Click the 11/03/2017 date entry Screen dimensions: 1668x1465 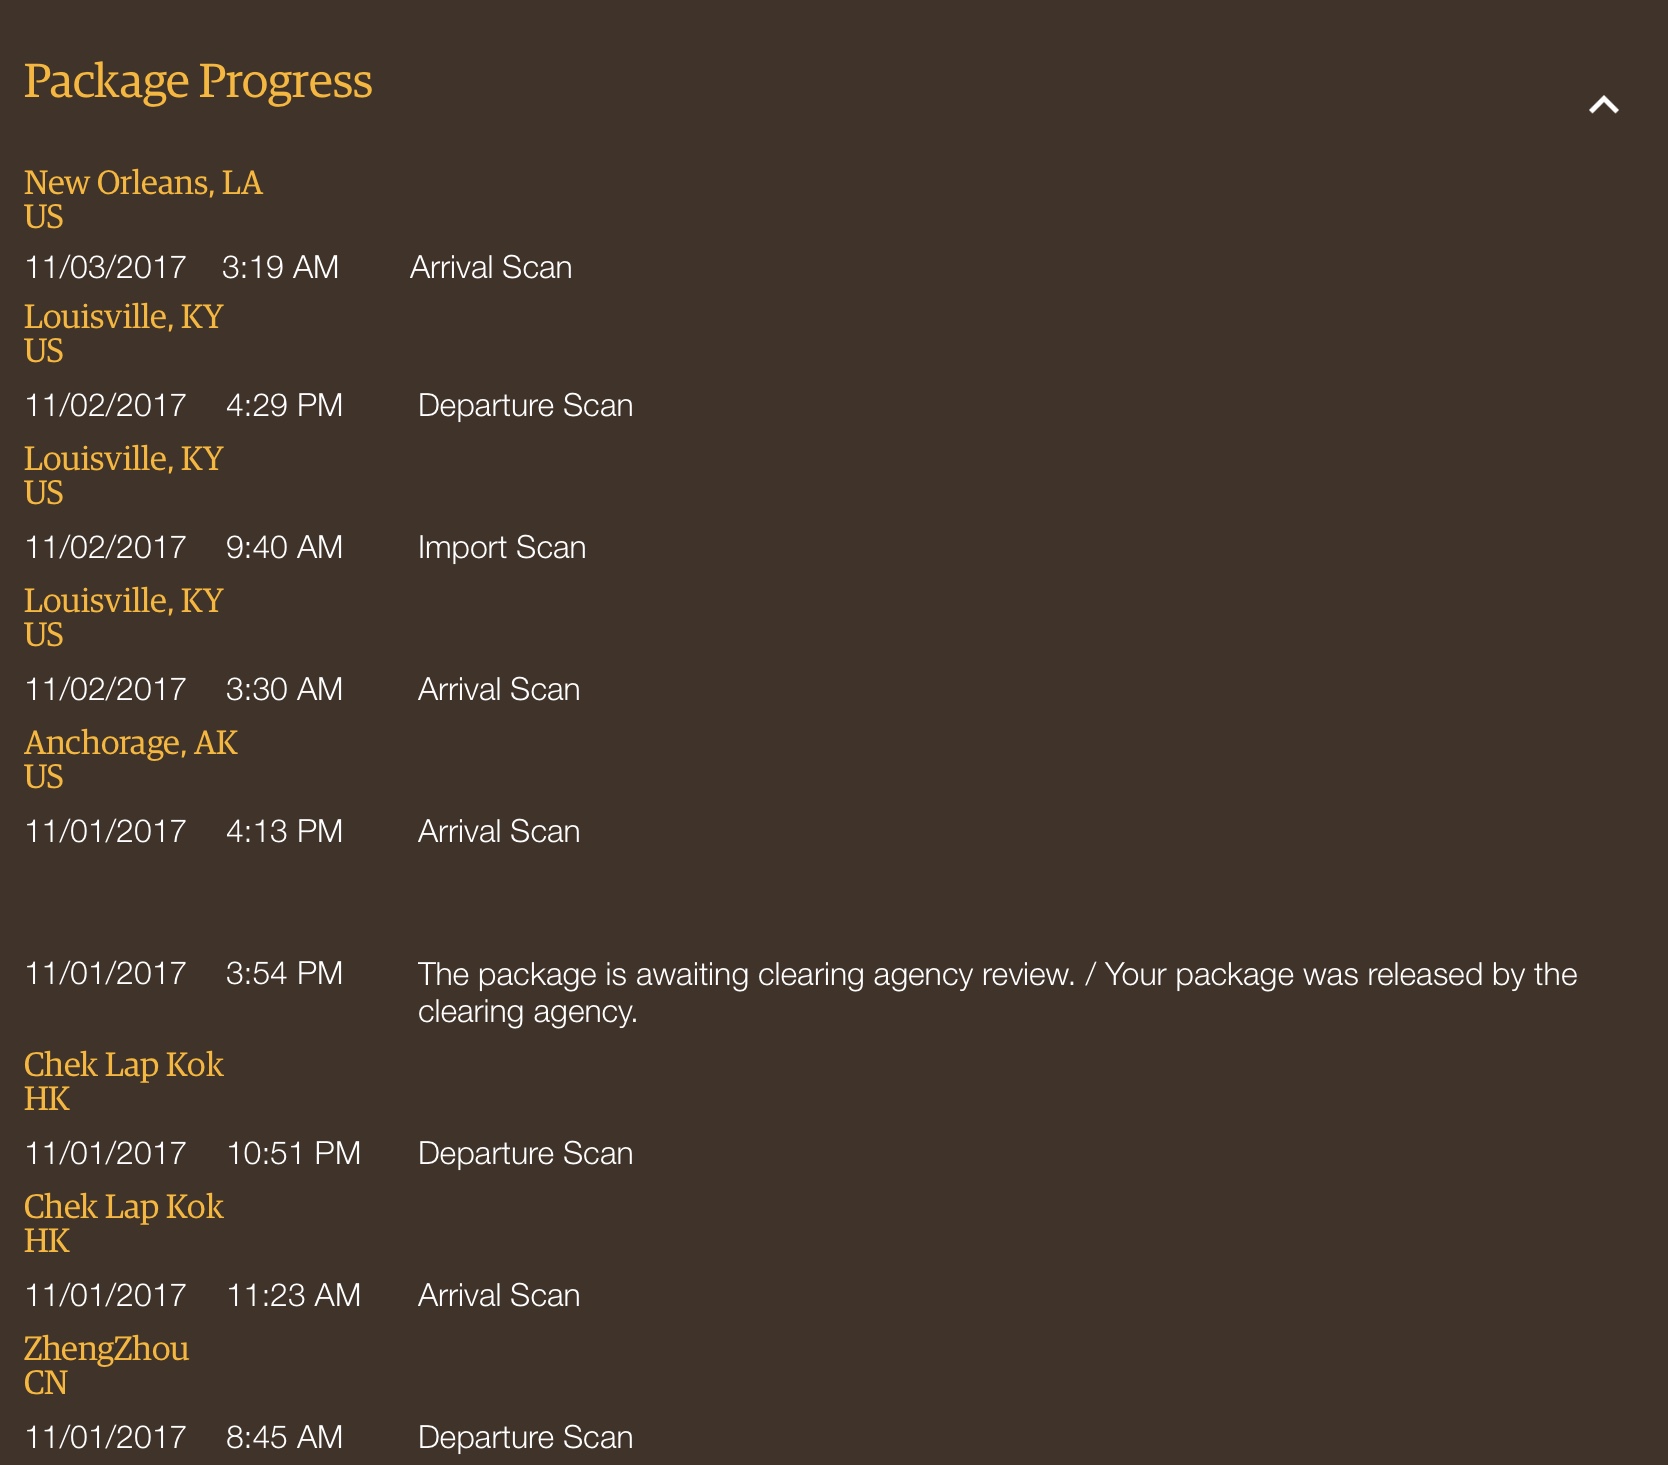105,268
